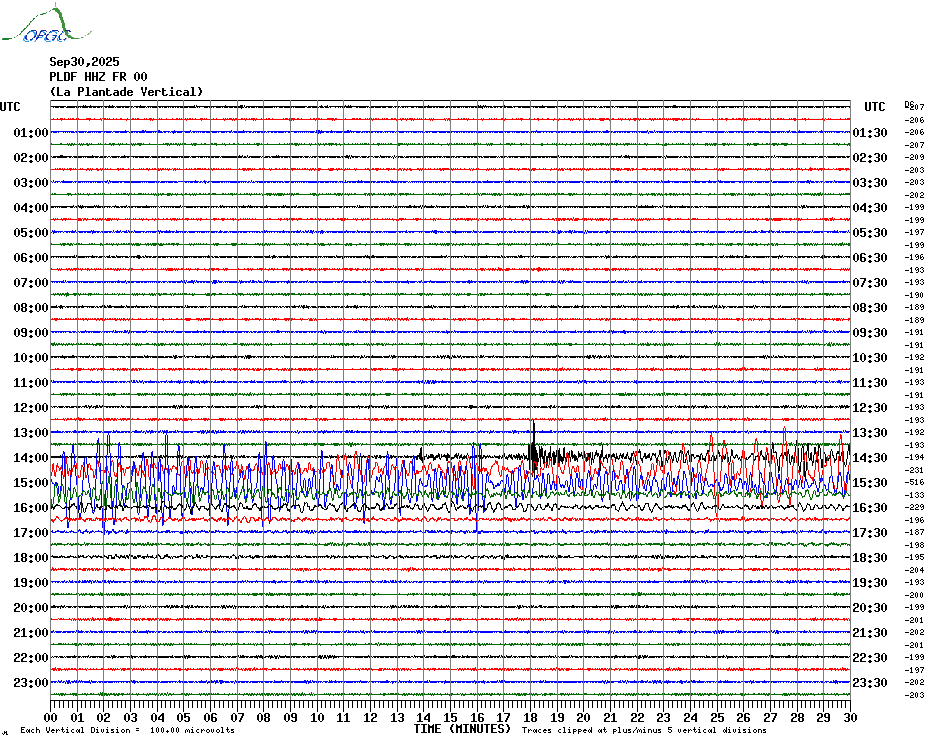This screenshot has width=930, height=744.
Task: Click the station code PLDF HHZ FR 00
Action: tap(98, 77)
